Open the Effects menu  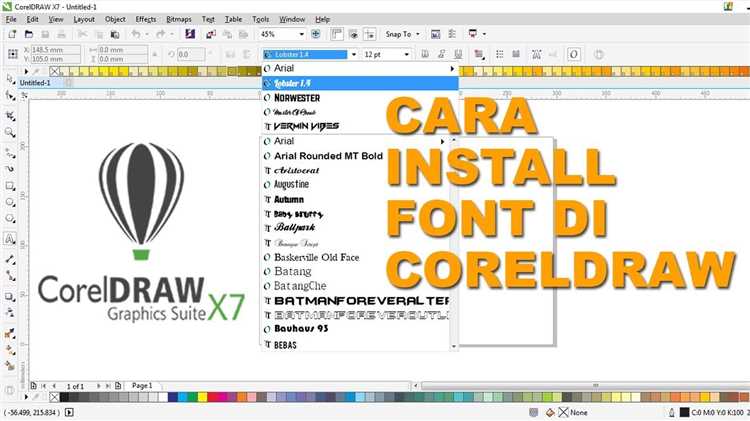tap(146, 19)
